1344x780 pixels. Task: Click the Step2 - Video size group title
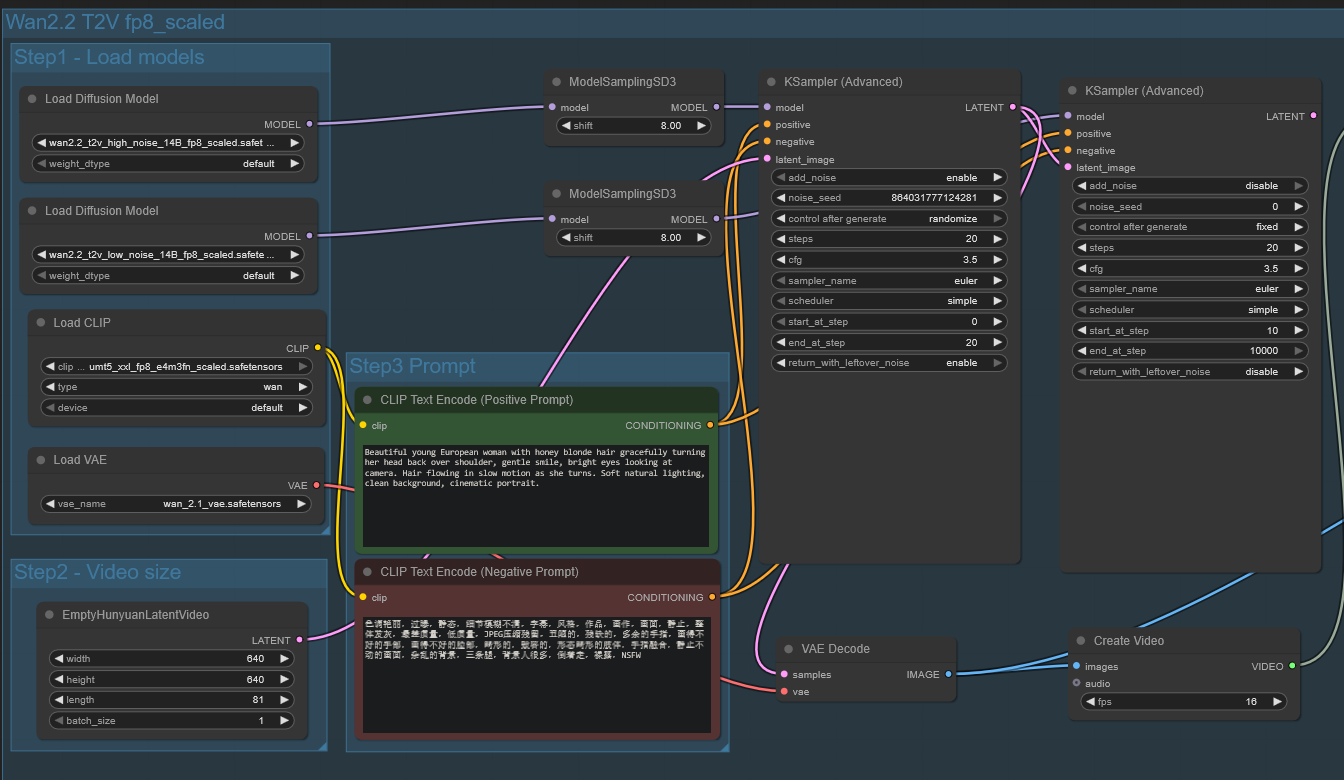coord(98,572)
